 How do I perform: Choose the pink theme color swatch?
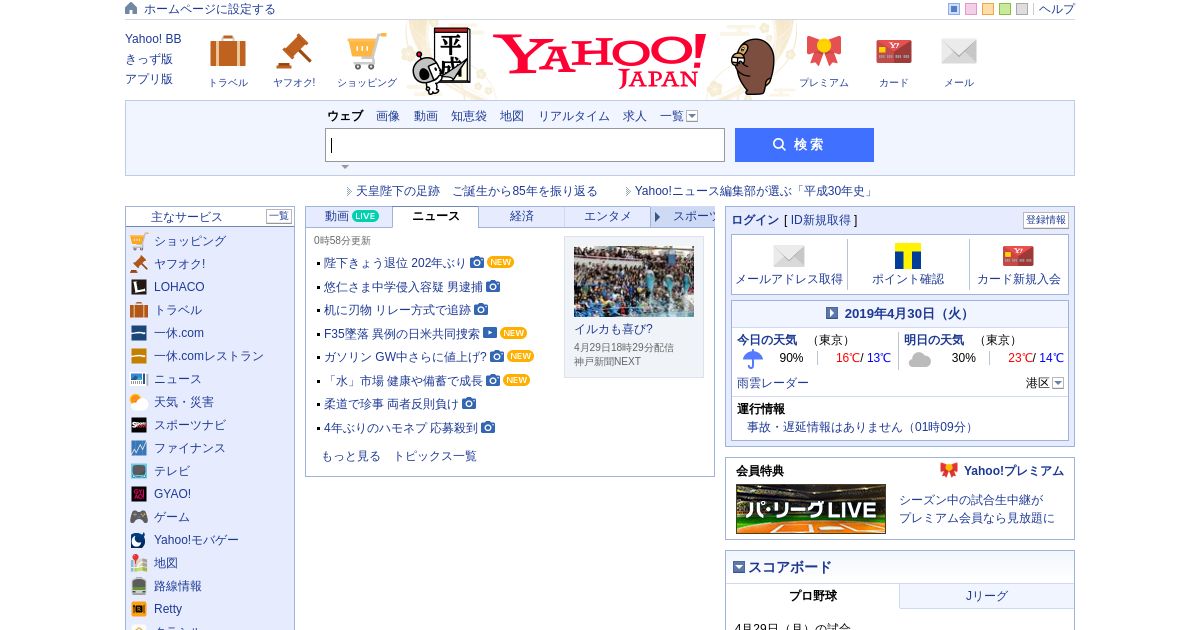(971, 9)
